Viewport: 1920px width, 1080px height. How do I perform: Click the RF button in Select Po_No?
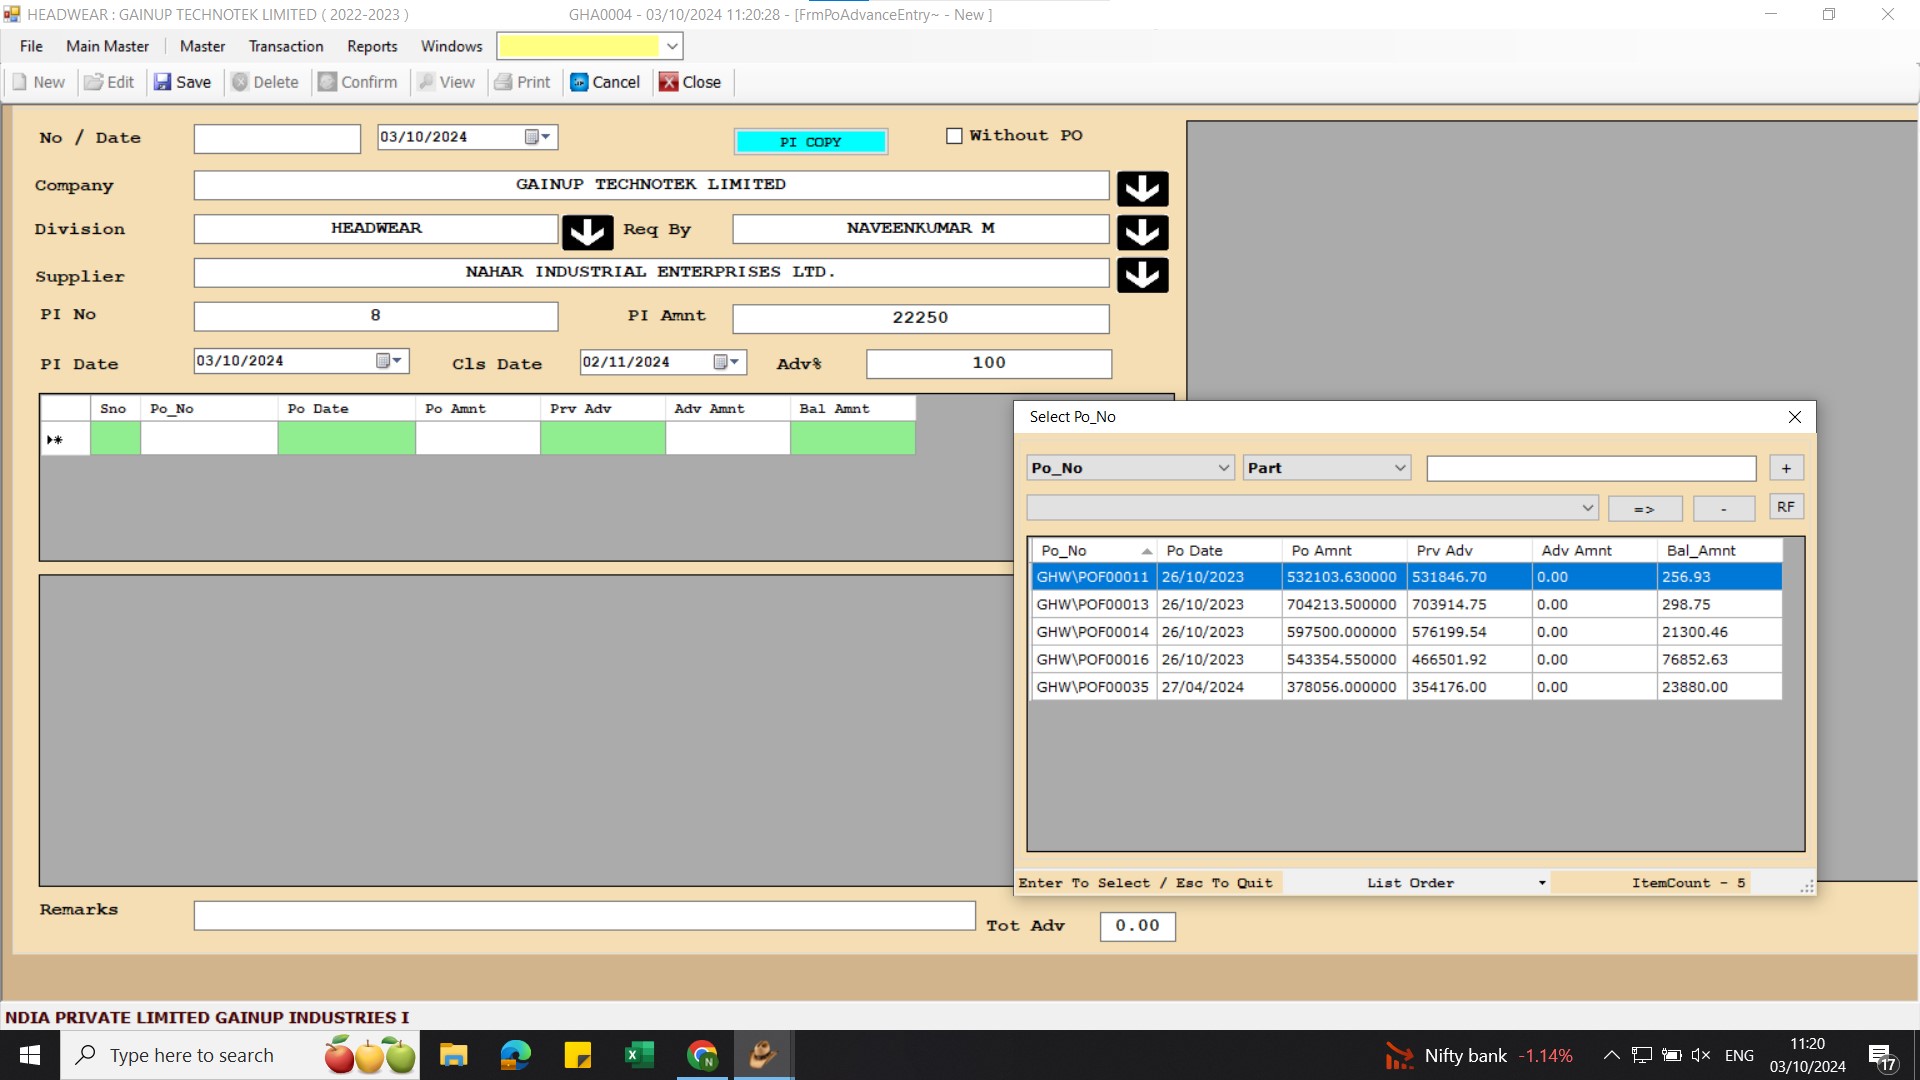point(1786,507)
